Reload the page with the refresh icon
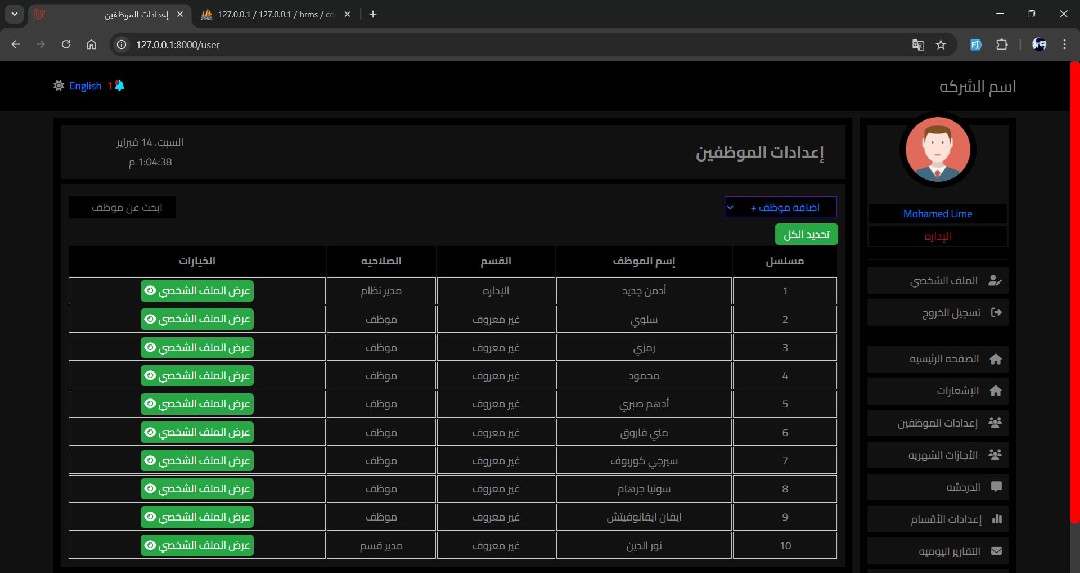The width and height of the screenshot is (1080, 573). coord(66,44)
